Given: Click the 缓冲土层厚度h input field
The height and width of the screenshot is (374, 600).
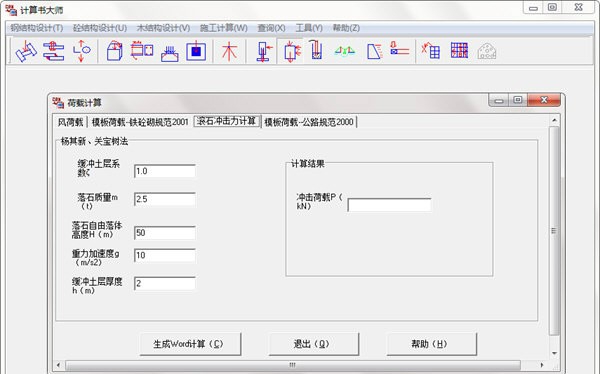Looking at the screenshot, I should point(165,284).
